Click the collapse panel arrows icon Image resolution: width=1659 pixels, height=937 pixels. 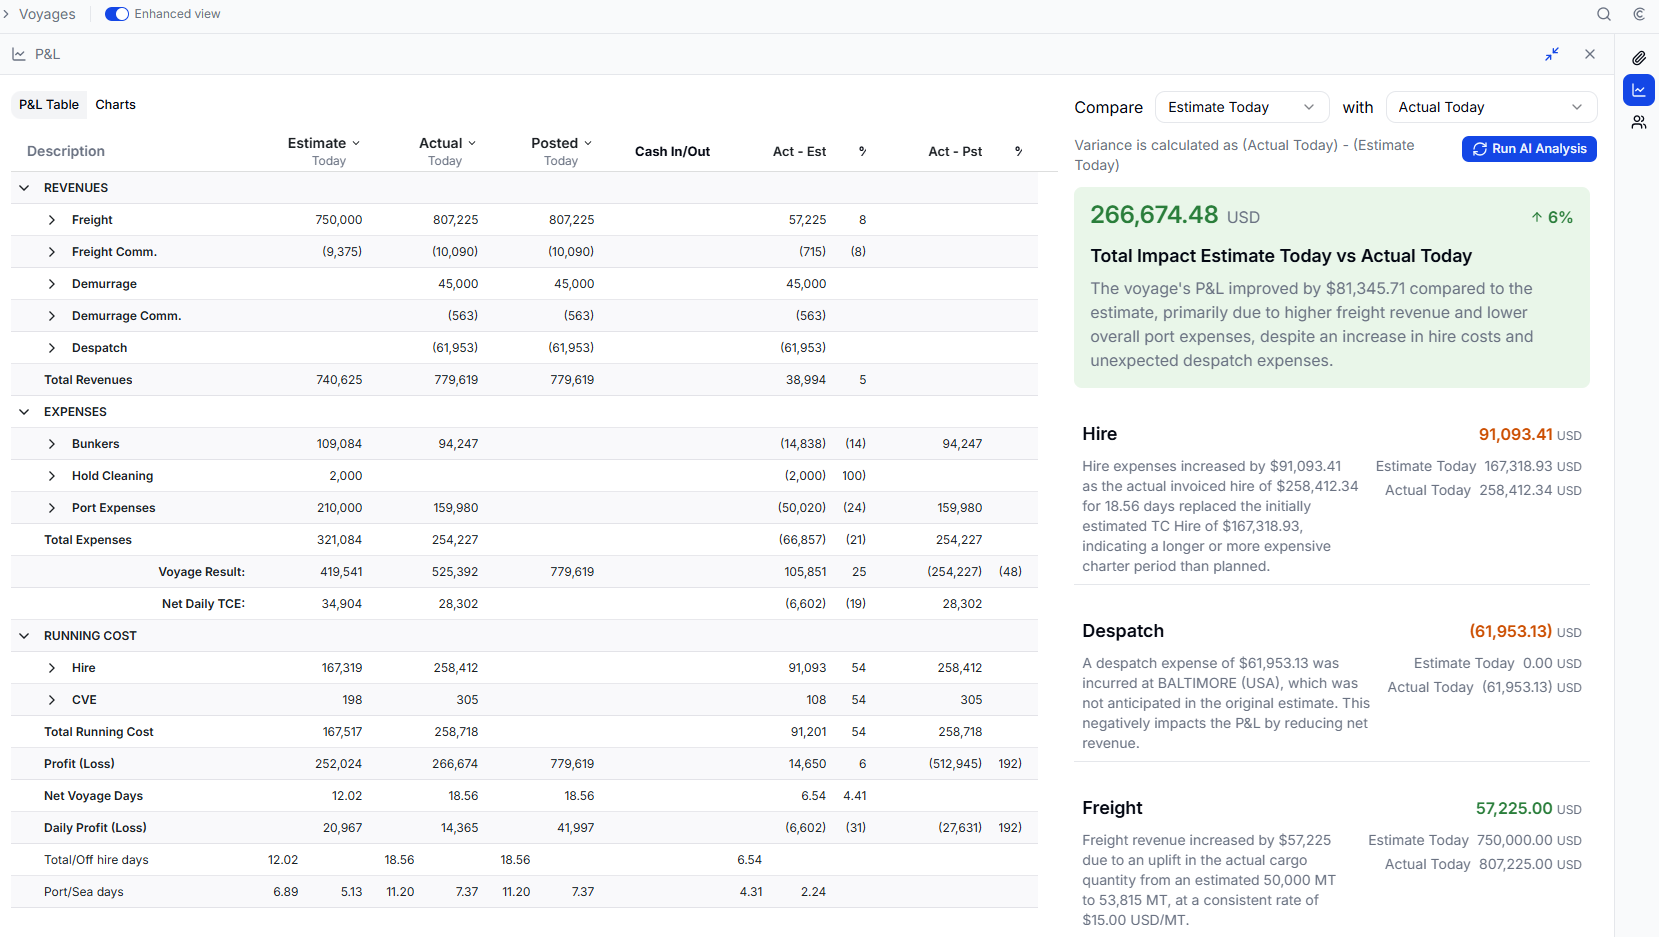1552,54
